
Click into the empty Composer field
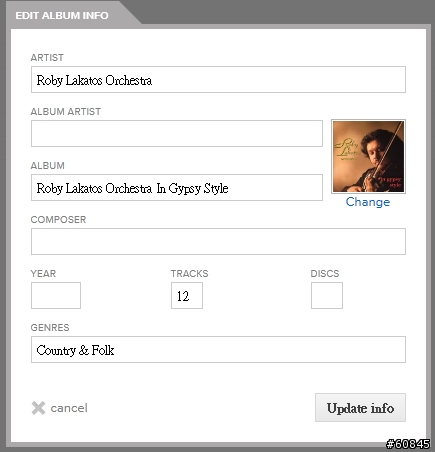pyautogui.click(x=218, y=242)
